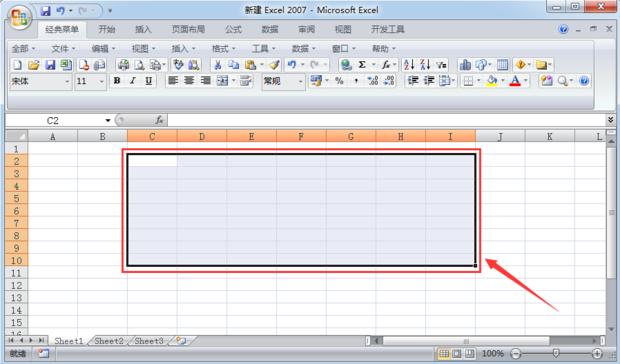The height and width of the screenshot is (364, 620).
Task: Click the AutoSum sigma icon
Action: click(x=362, y=64)
